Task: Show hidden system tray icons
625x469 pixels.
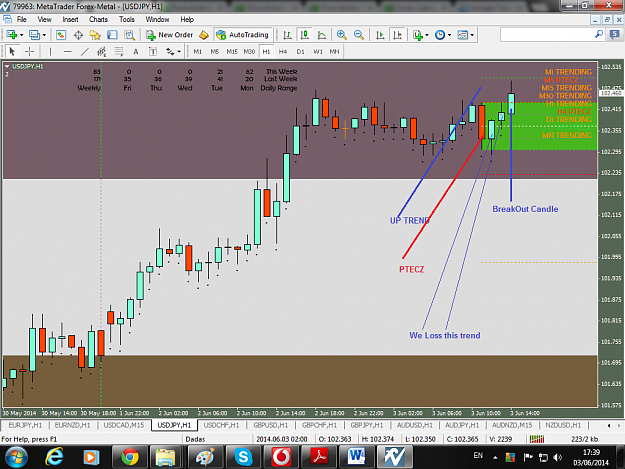Action: pos(495,457)
